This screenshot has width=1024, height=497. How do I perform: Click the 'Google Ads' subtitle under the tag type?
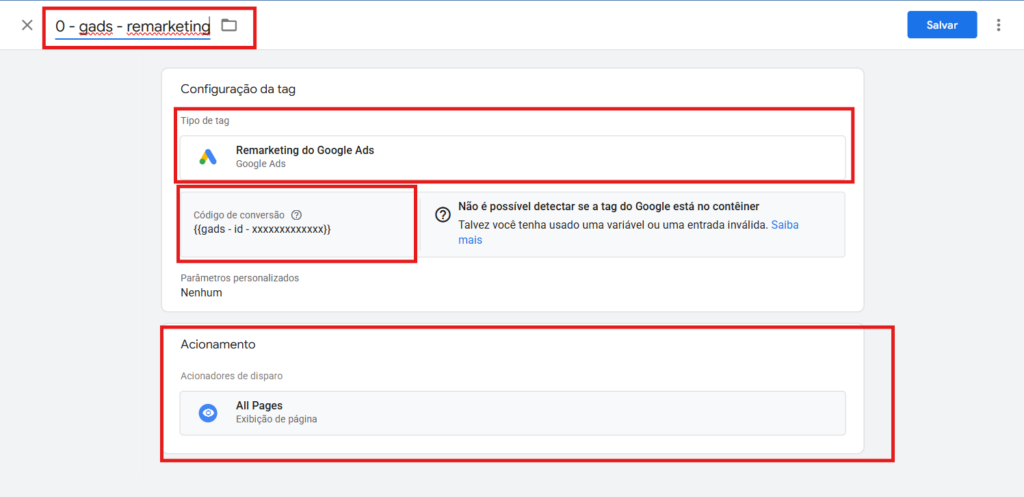[x=261, y=164]
